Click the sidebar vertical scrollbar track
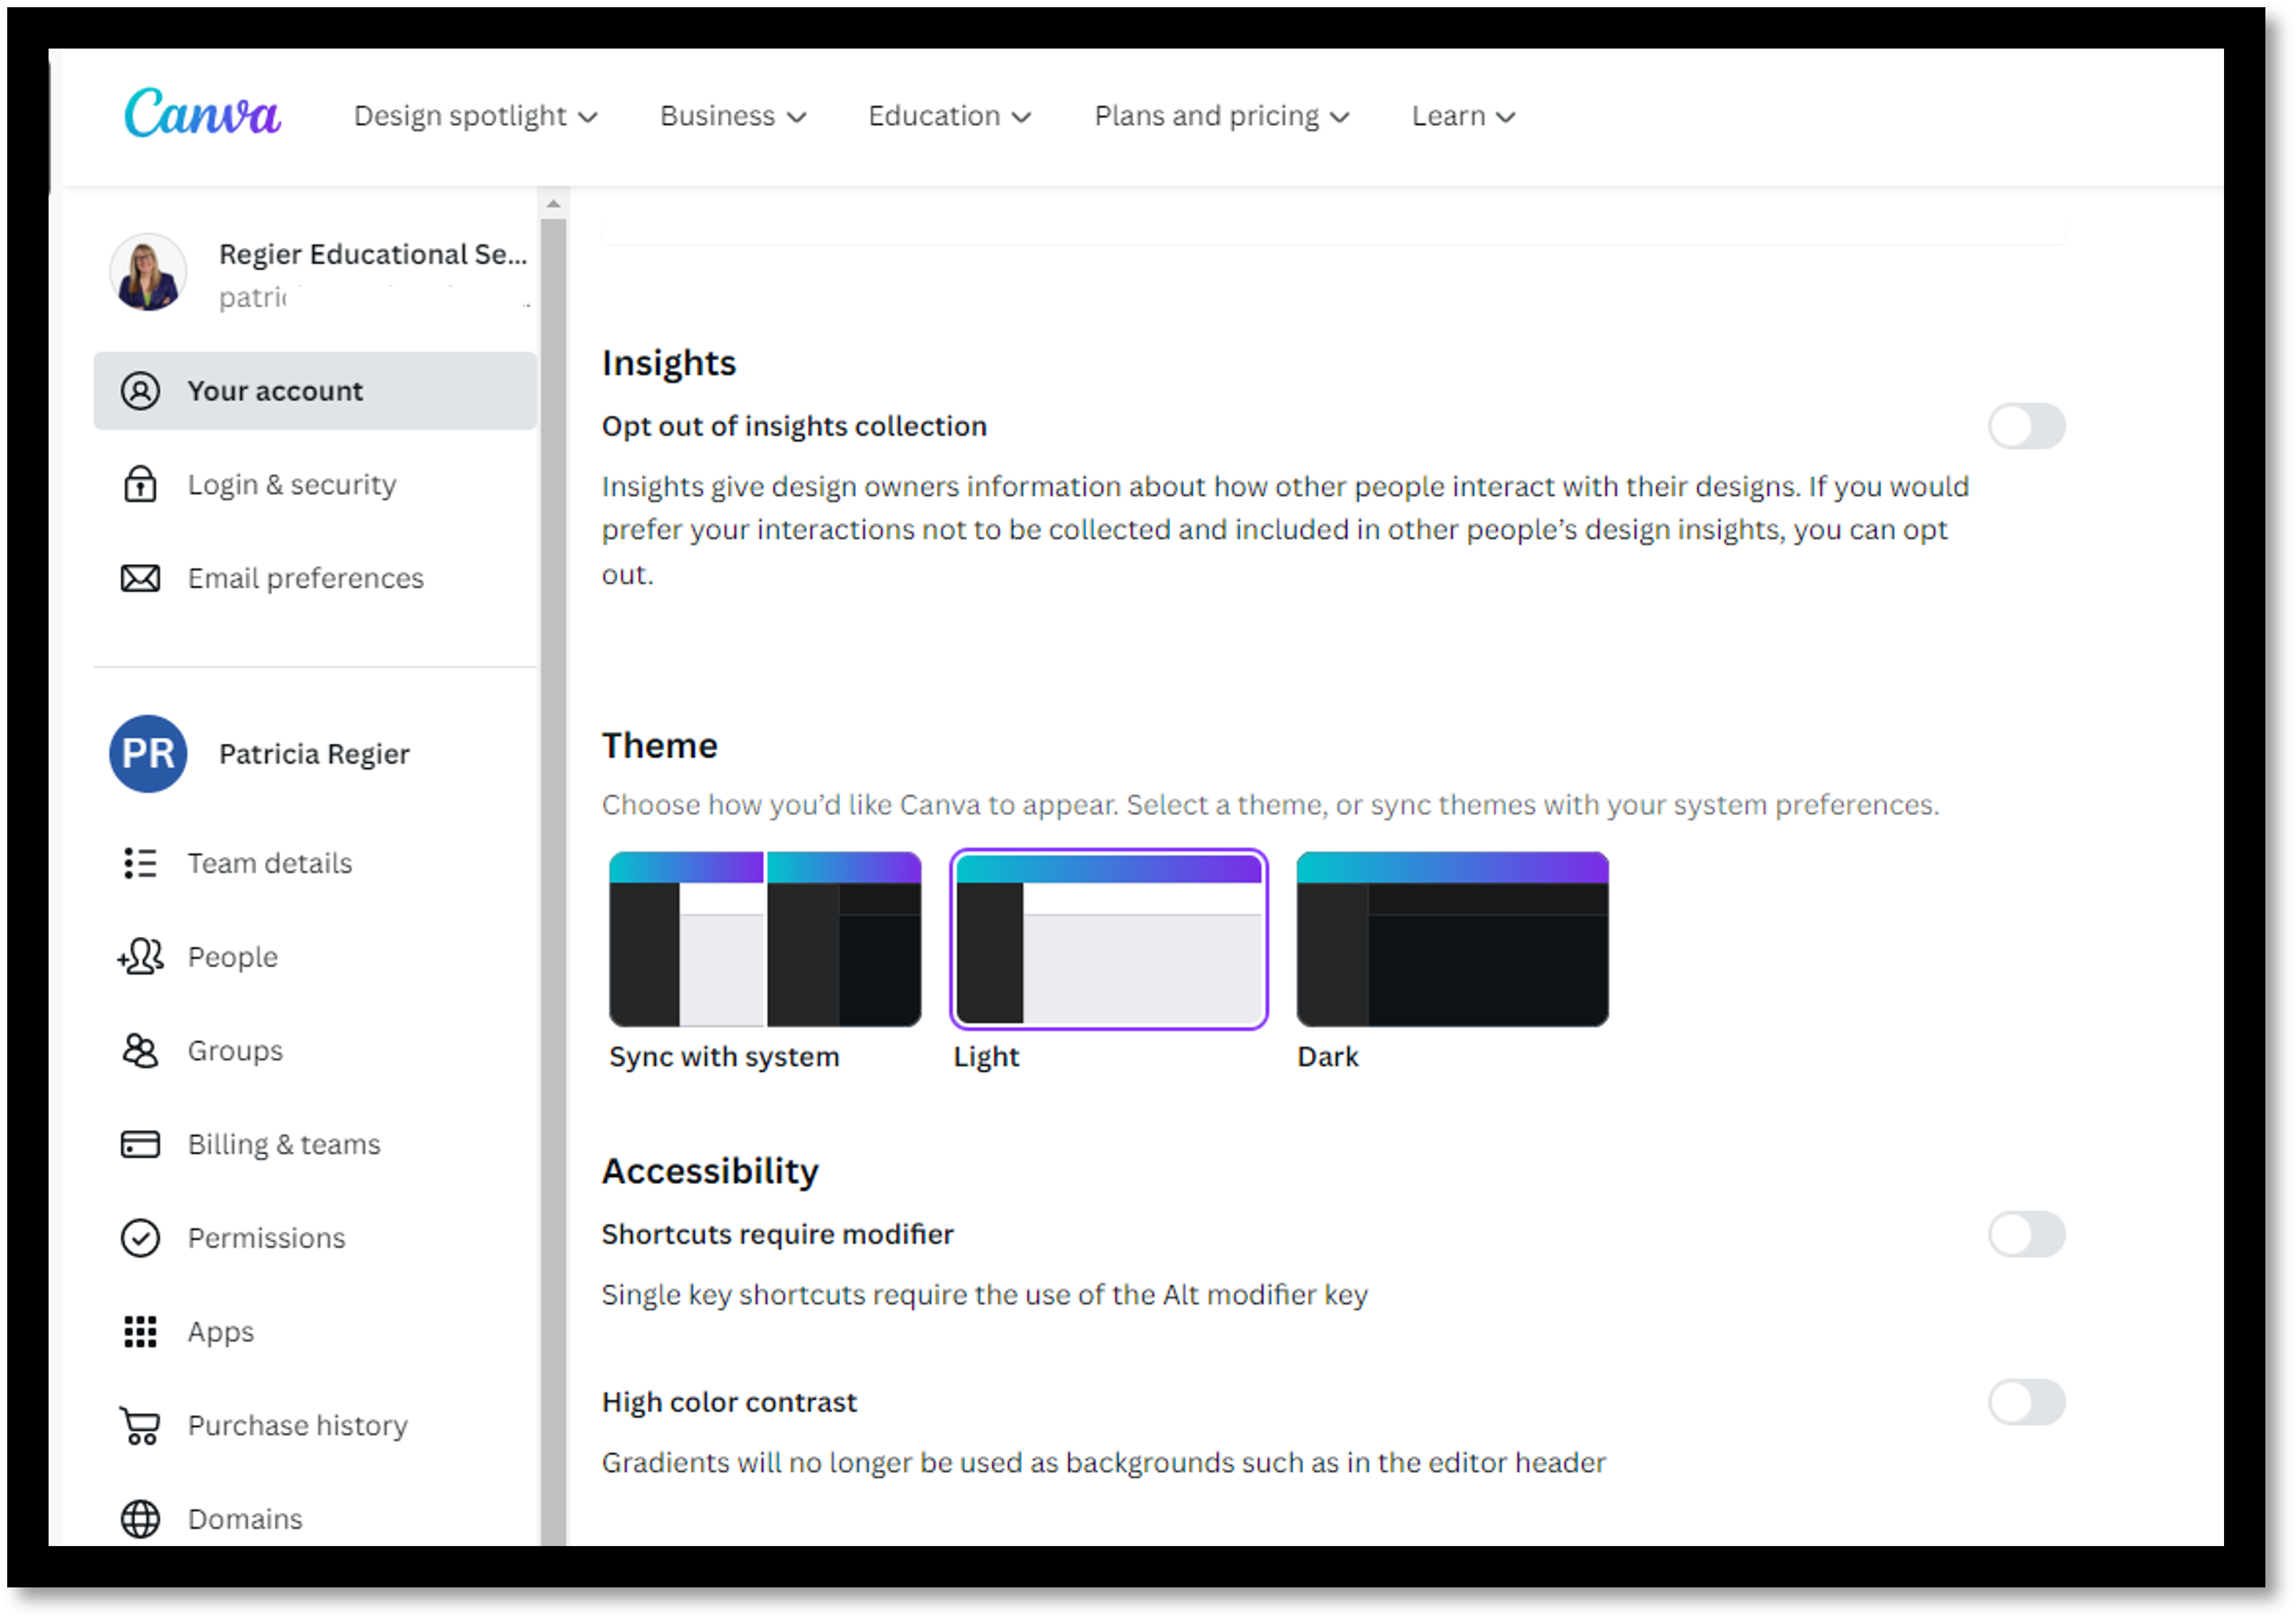2296x1618 pixels. [x=553, y=880]
